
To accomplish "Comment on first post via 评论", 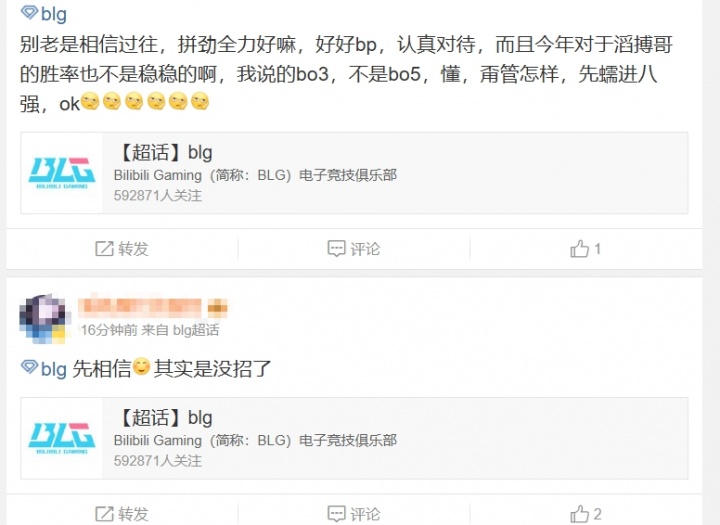I will point(354,249).
